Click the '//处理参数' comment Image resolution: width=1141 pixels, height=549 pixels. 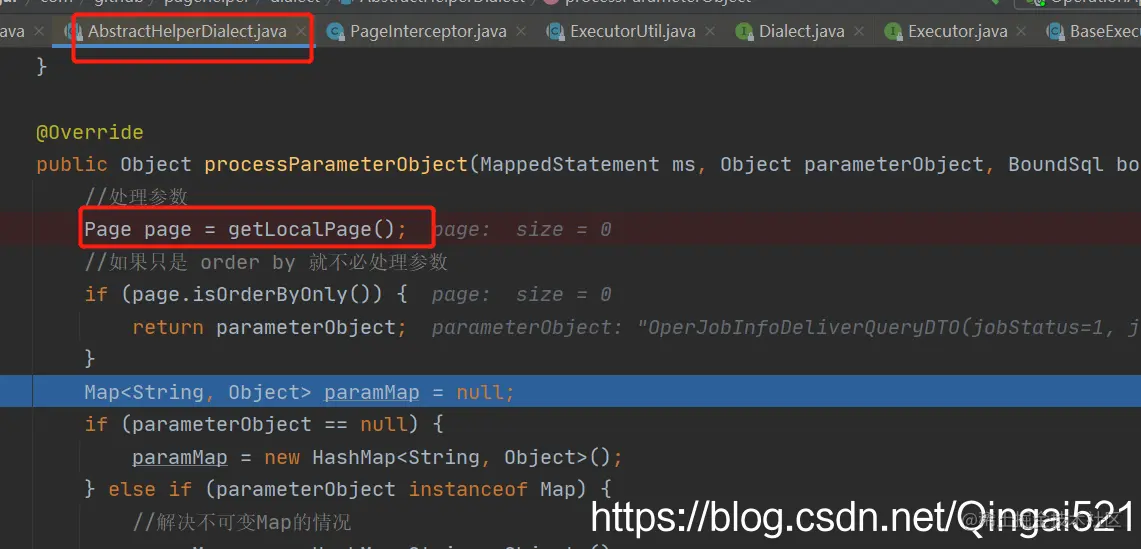click(136, 197)
